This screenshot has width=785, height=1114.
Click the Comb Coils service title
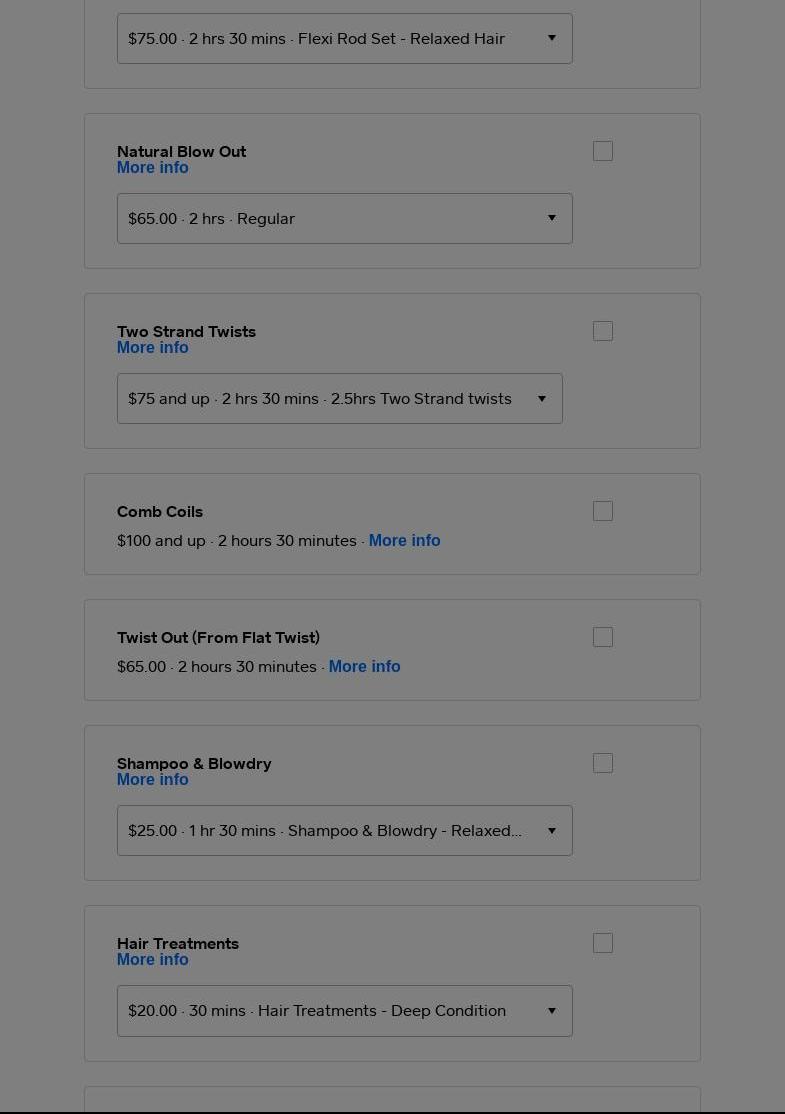[160, 512]
